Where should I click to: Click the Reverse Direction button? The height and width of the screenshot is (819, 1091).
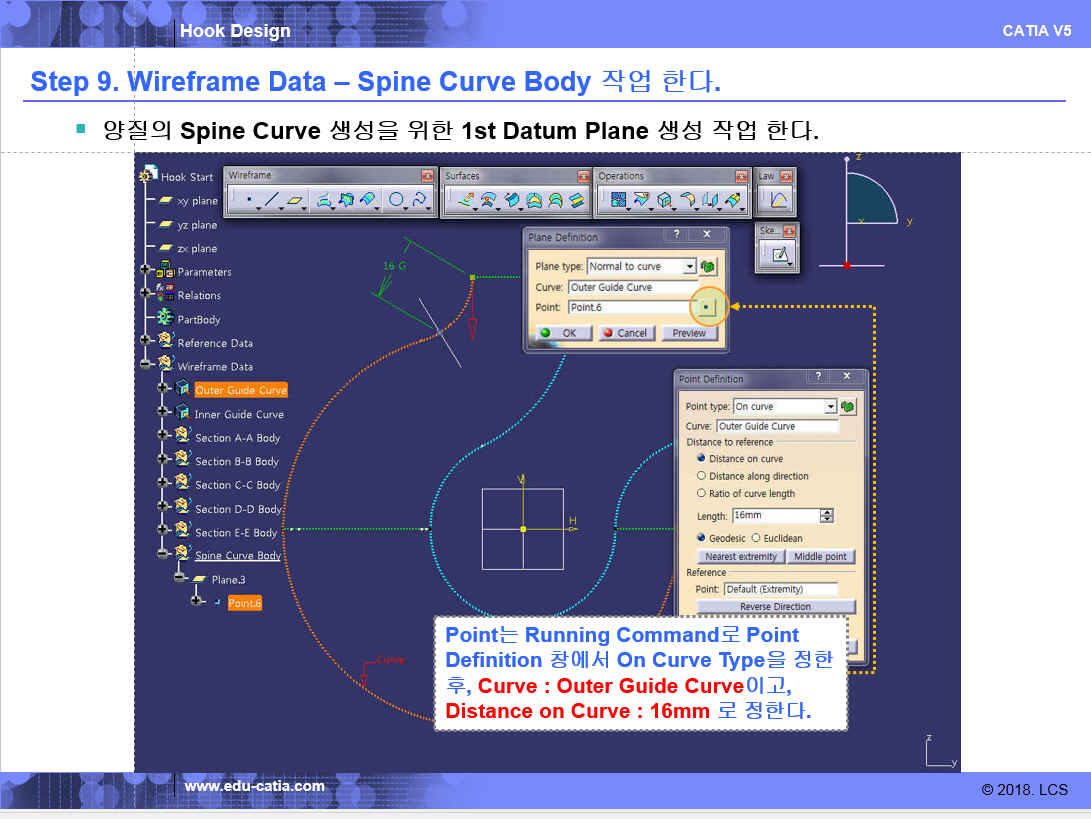pos(775,607)
